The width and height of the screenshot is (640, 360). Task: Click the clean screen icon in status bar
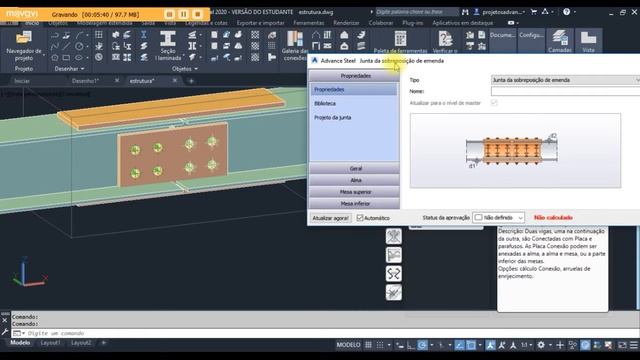(622, 345)
